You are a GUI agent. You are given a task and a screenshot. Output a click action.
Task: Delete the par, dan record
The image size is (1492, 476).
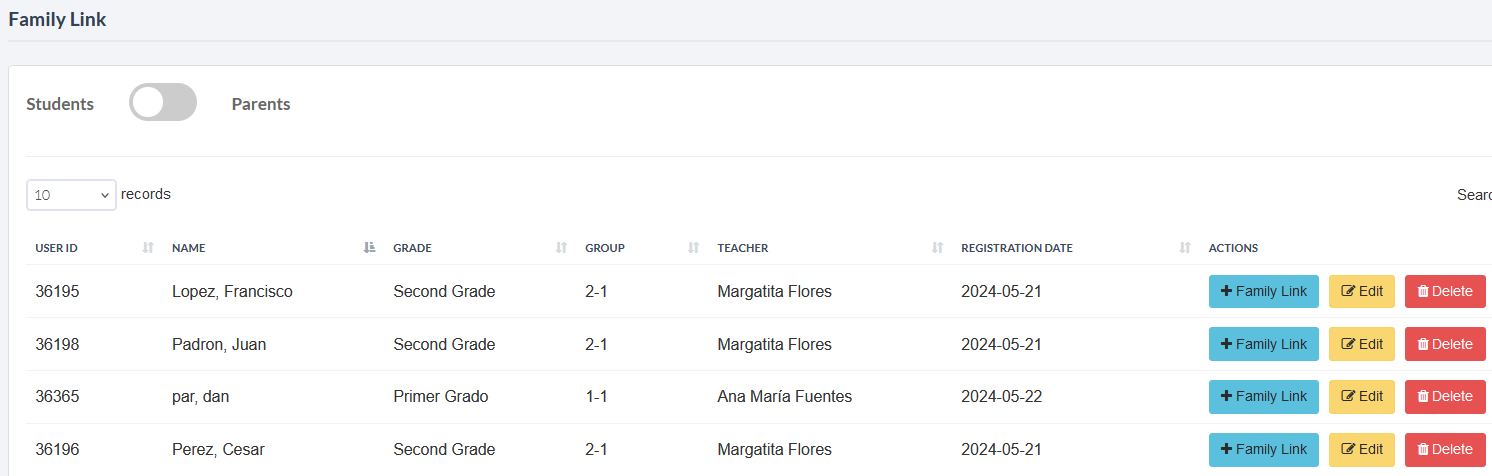click(x=1444, y=396)
